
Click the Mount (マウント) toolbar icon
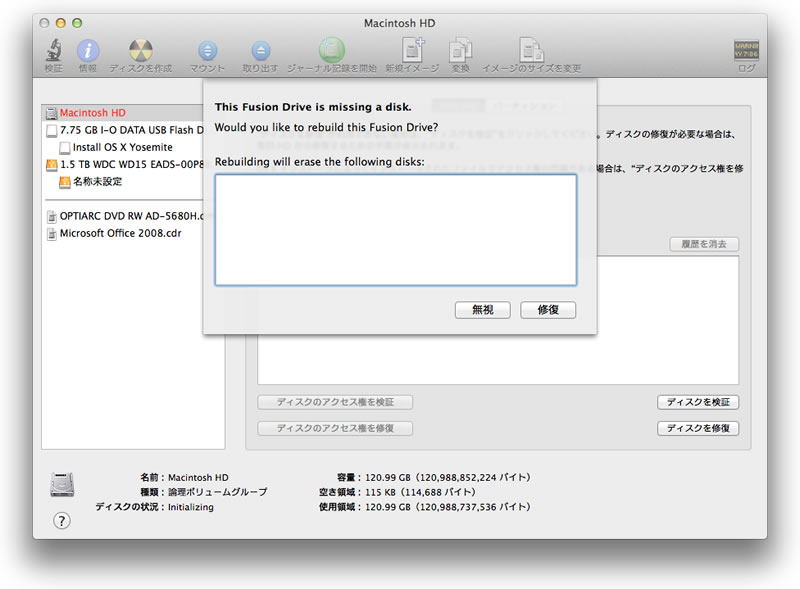(207, 51)
